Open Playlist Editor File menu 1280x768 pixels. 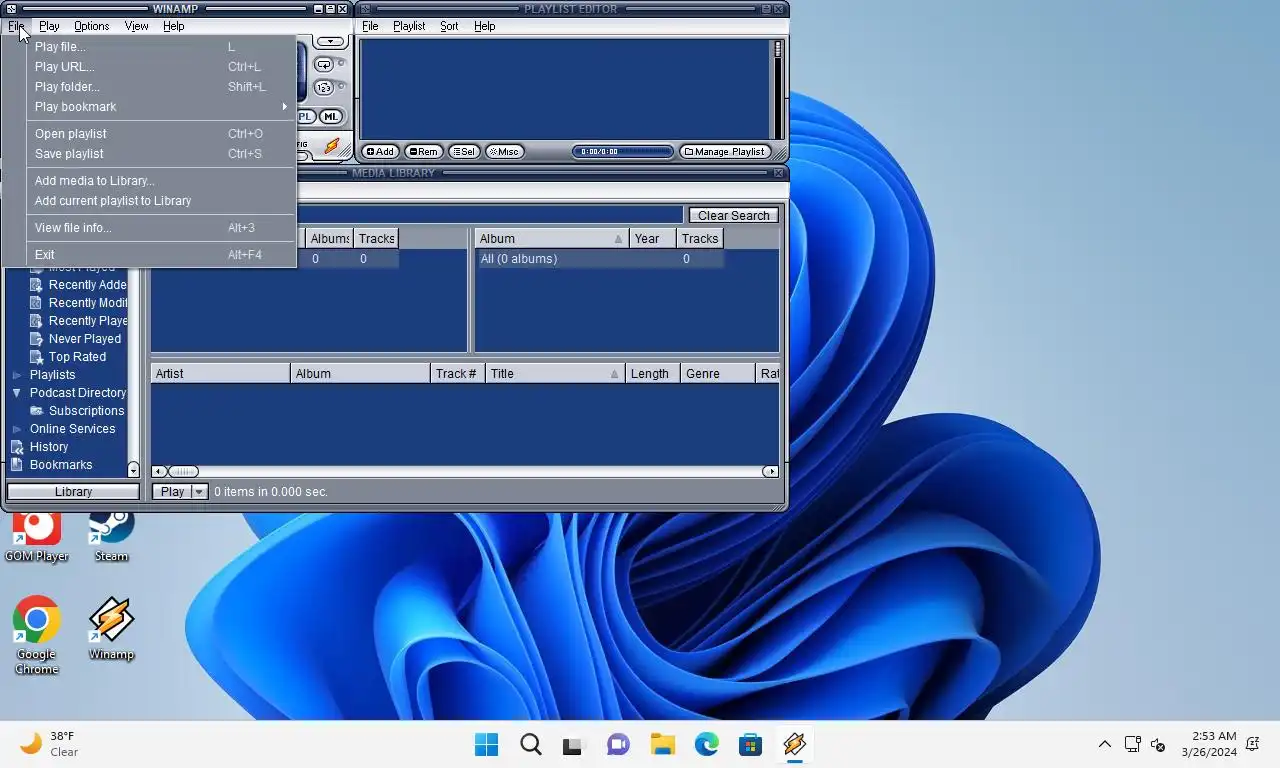point(370,26)
